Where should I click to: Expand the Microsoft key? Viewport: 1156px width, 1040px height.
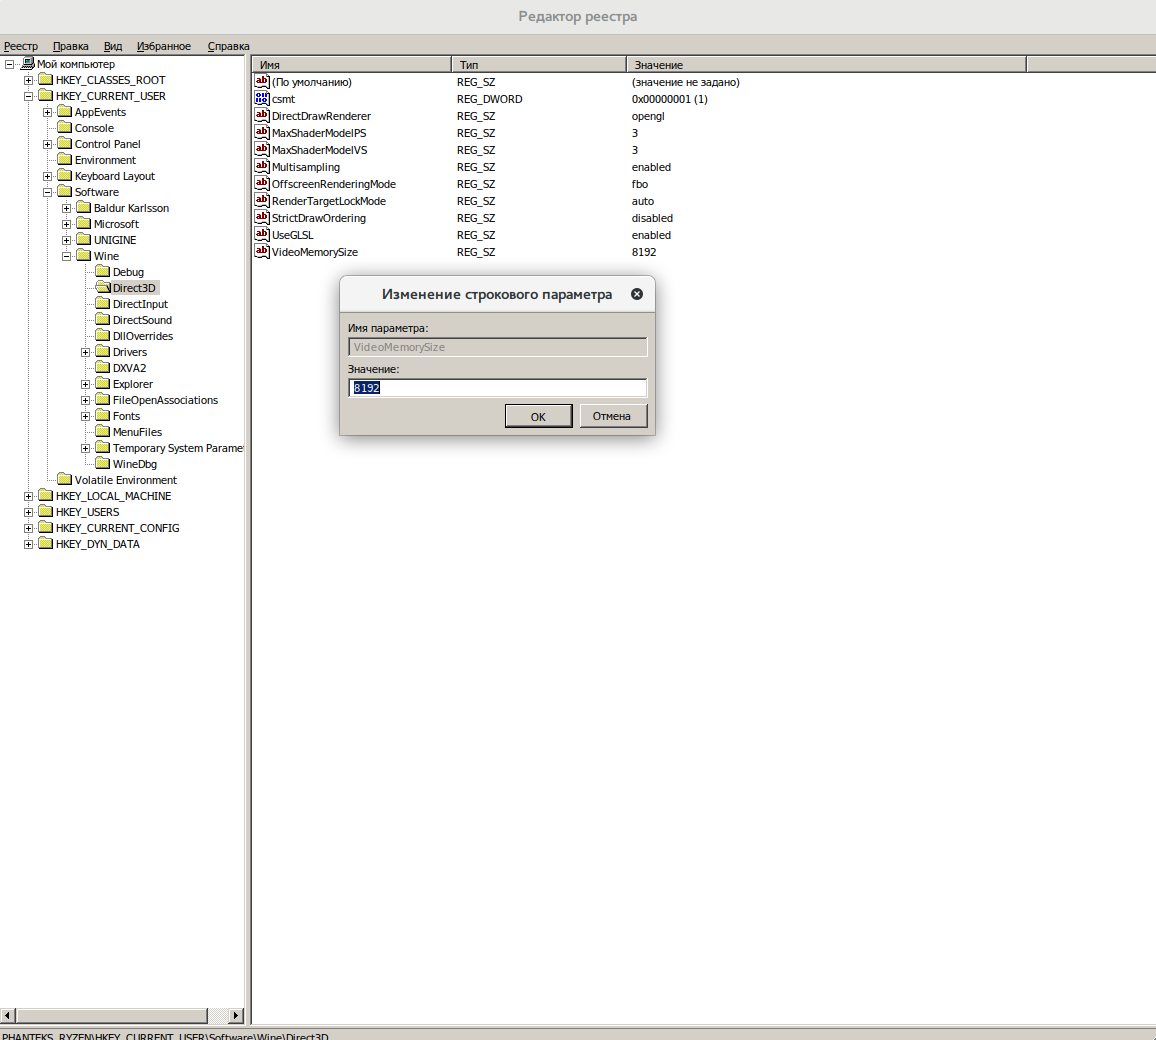(67, 224)
